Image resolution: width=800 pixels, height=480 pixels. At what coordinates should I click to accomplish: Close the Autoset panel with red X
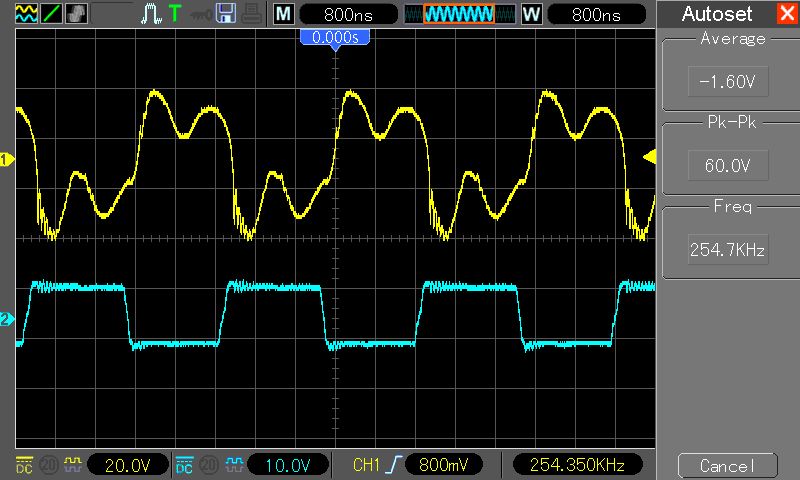(786, 13)
